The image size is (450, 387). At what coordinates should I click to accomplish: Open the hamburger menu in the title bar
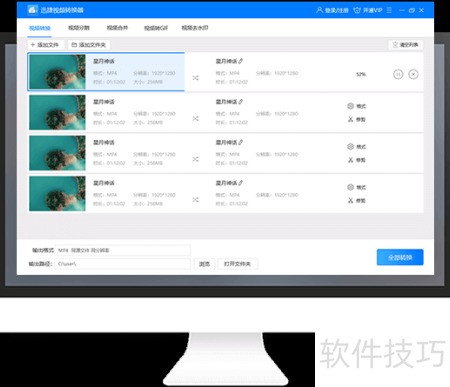click(389, 10)
